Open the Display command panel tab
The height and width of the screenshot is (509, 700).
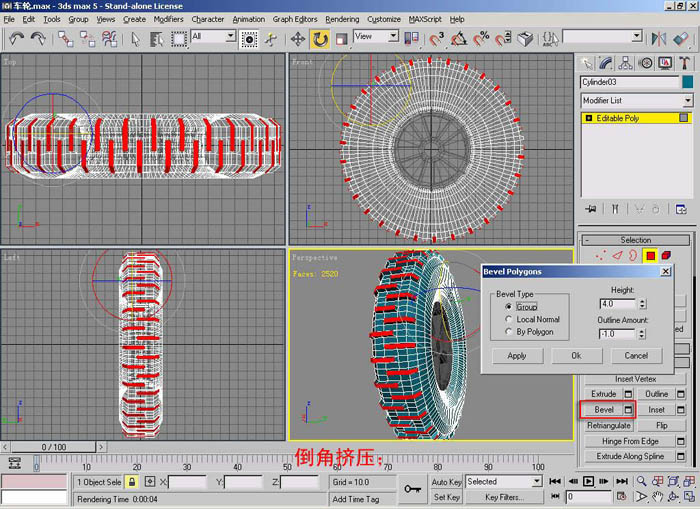coord(665,63)
